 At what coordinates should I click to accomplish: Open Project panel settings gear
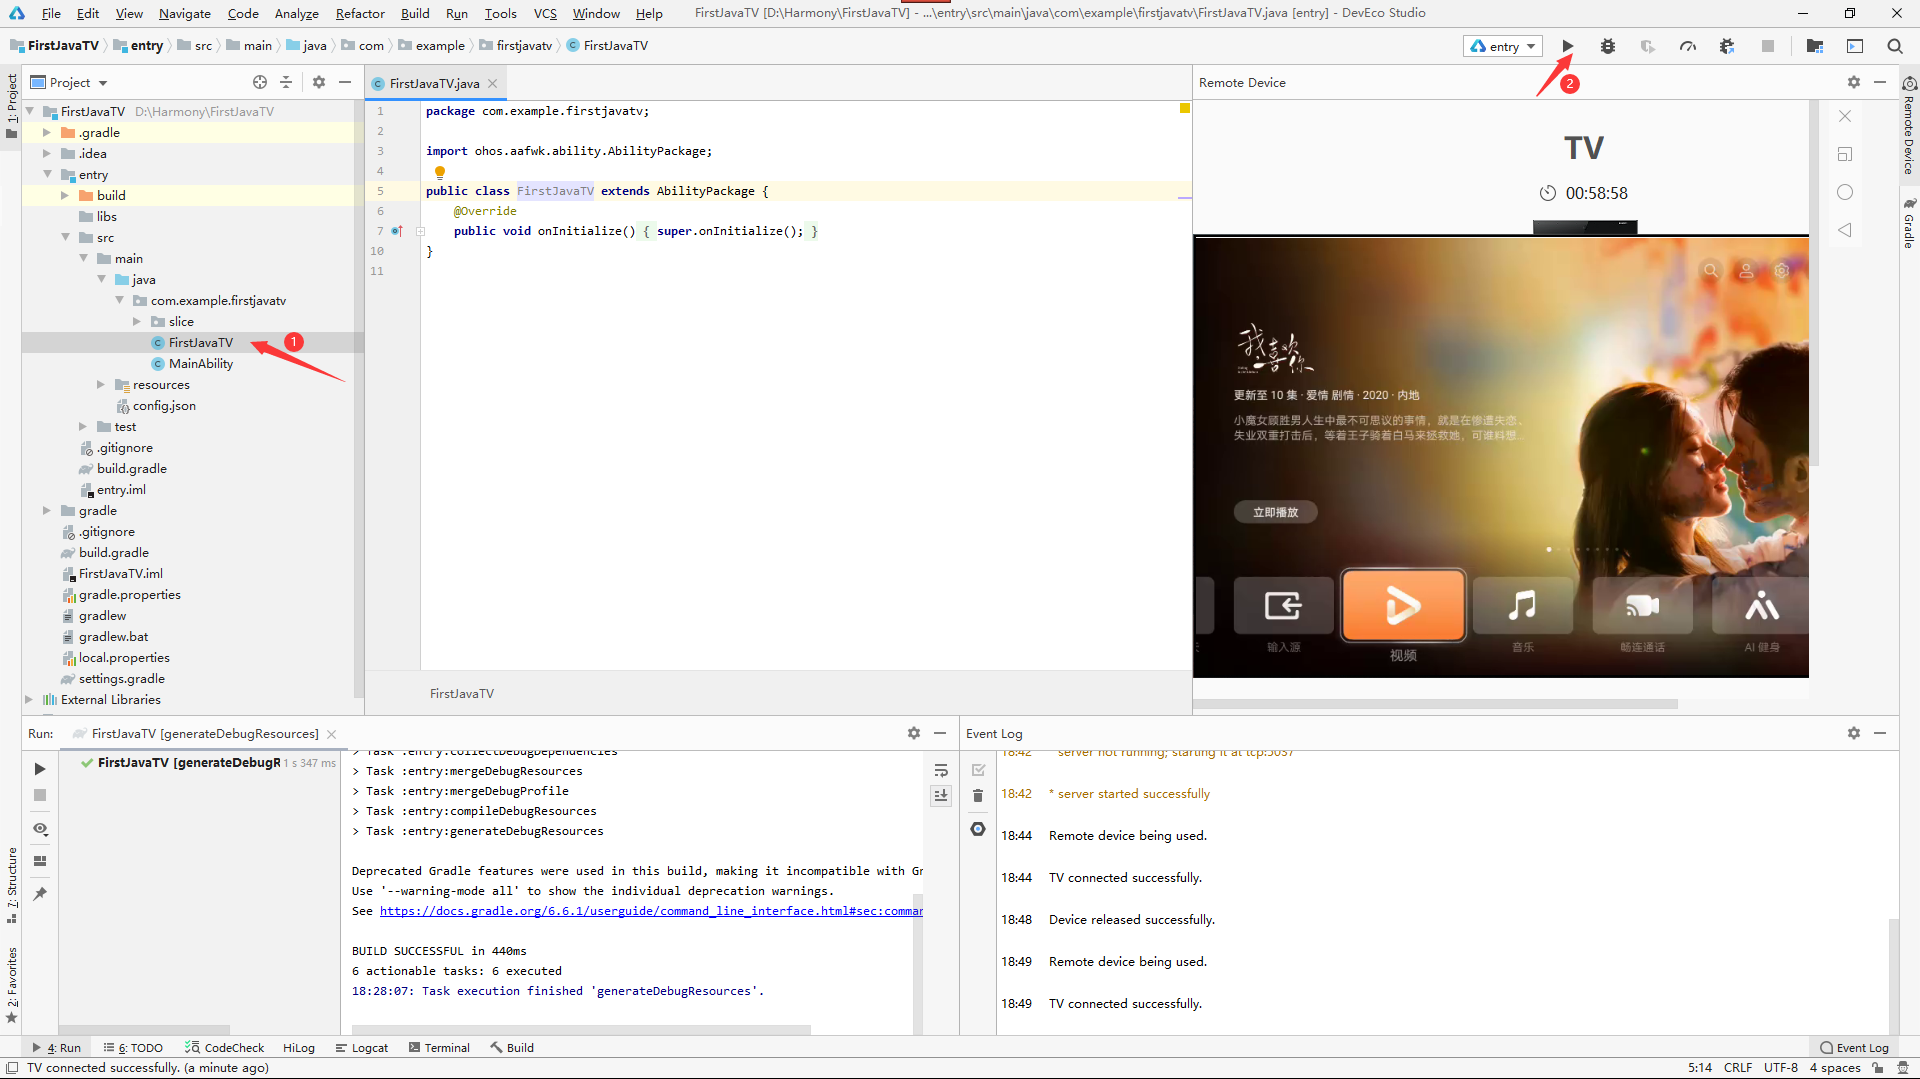point(319,82)
